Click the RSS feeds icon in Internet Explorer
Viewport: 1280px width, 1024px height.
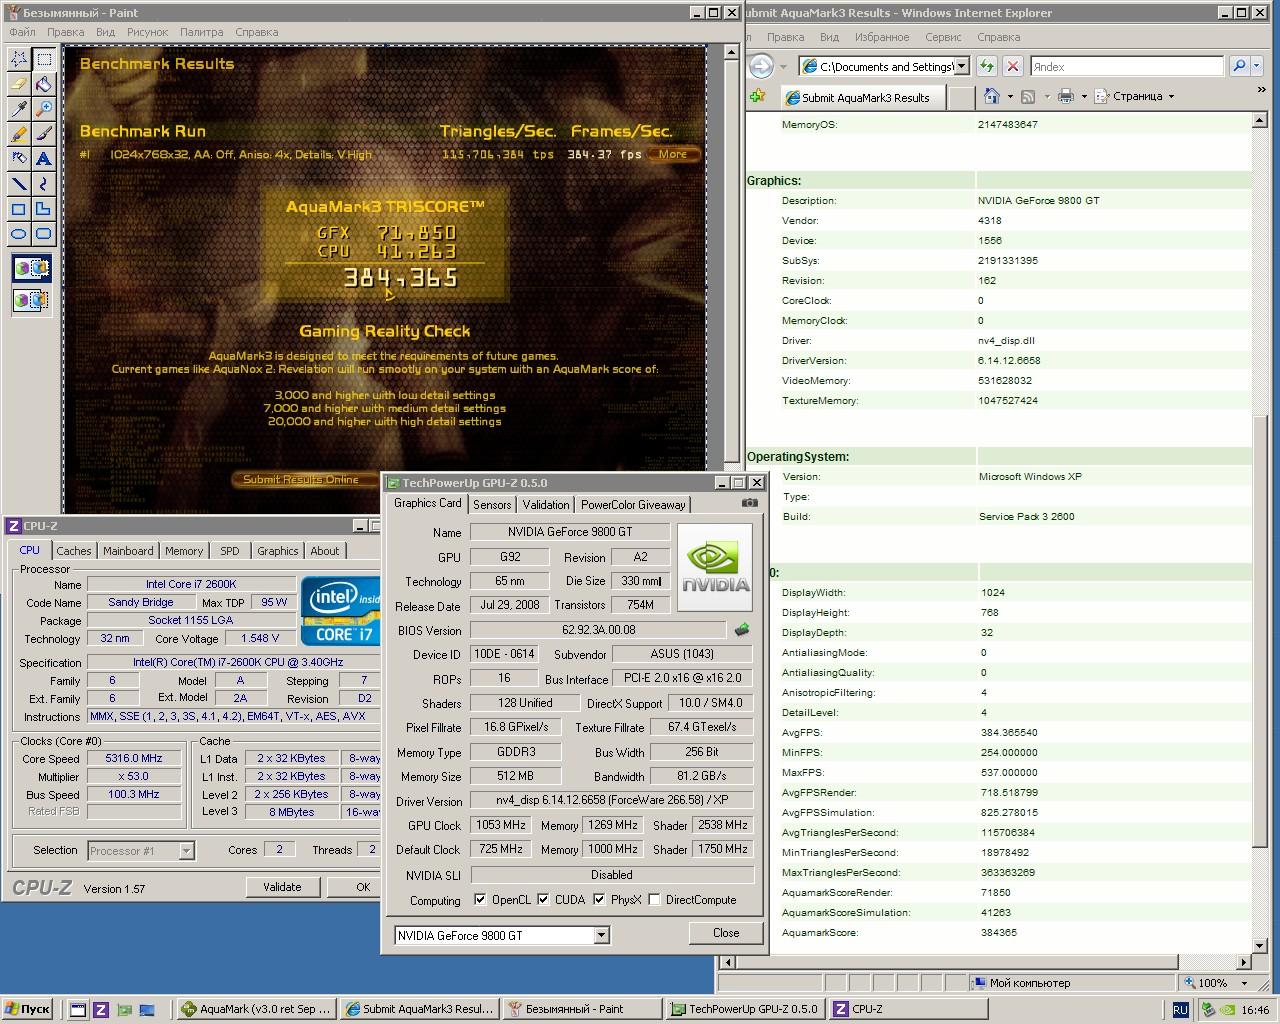point(1028,96)
